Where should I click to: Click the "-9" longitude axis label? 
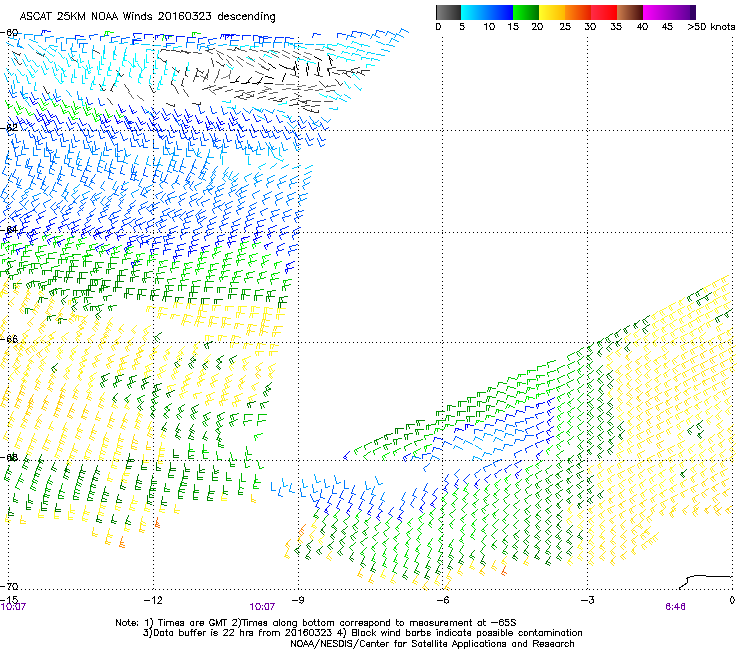297,600
